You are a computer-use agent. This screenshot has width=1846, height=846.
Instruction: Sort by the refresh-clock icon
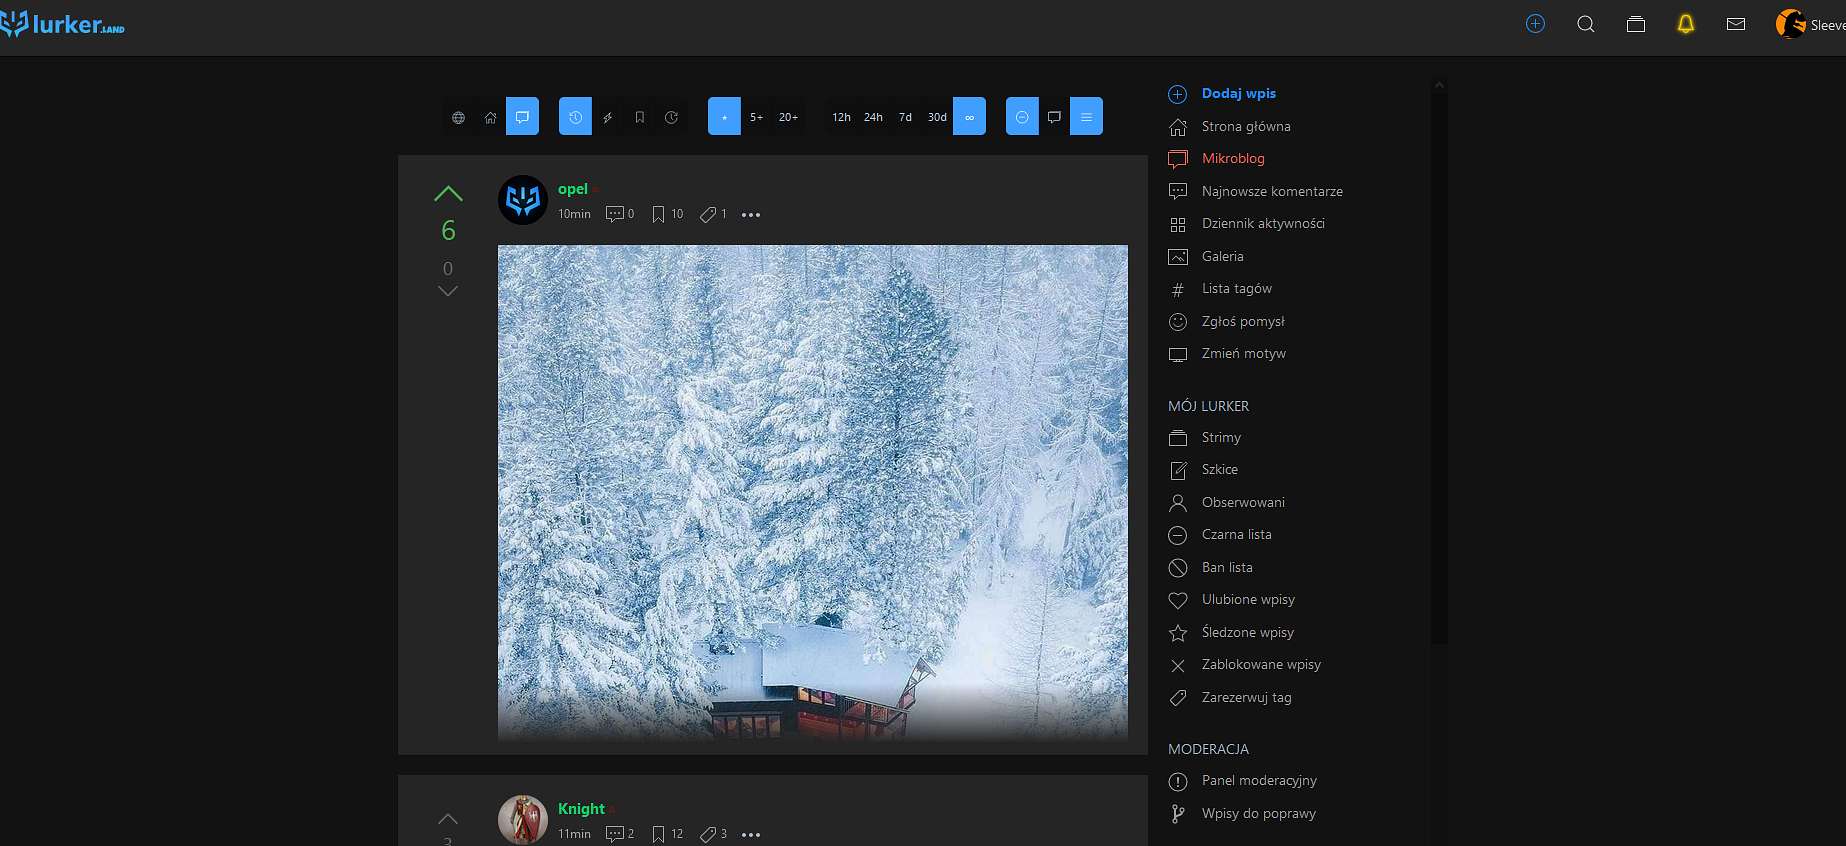point(671,117)
